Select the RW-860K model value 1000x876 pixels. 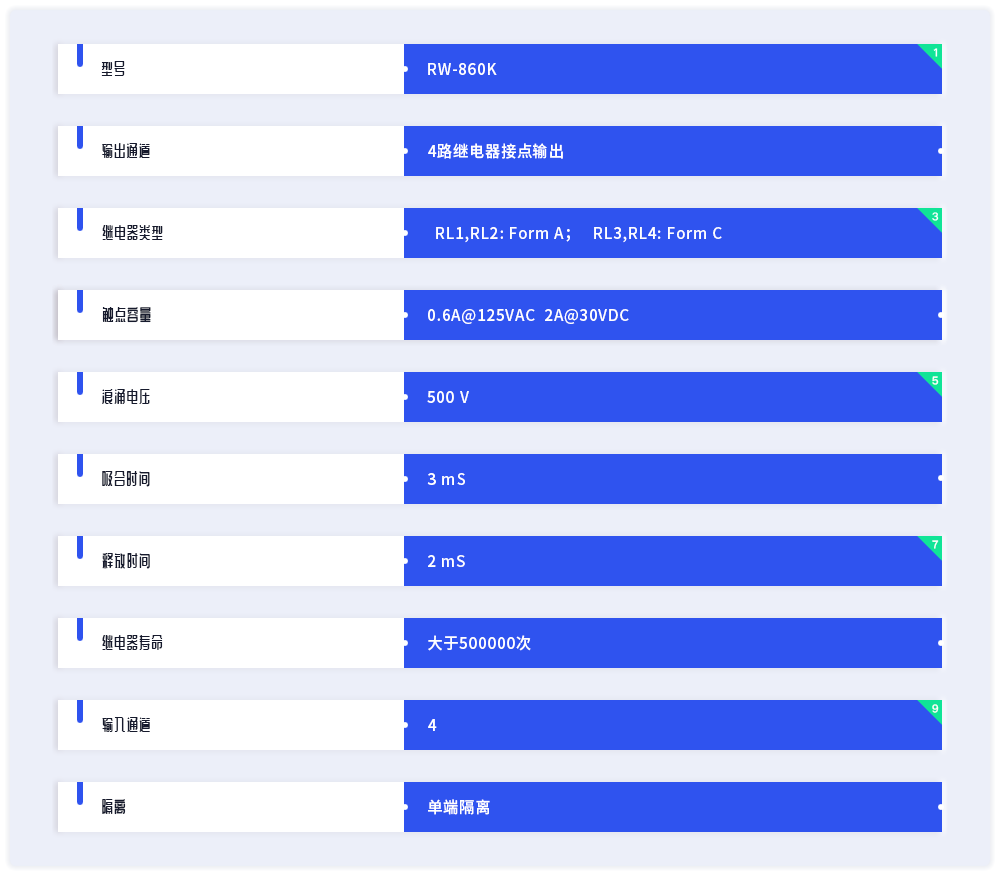point(462,69)
